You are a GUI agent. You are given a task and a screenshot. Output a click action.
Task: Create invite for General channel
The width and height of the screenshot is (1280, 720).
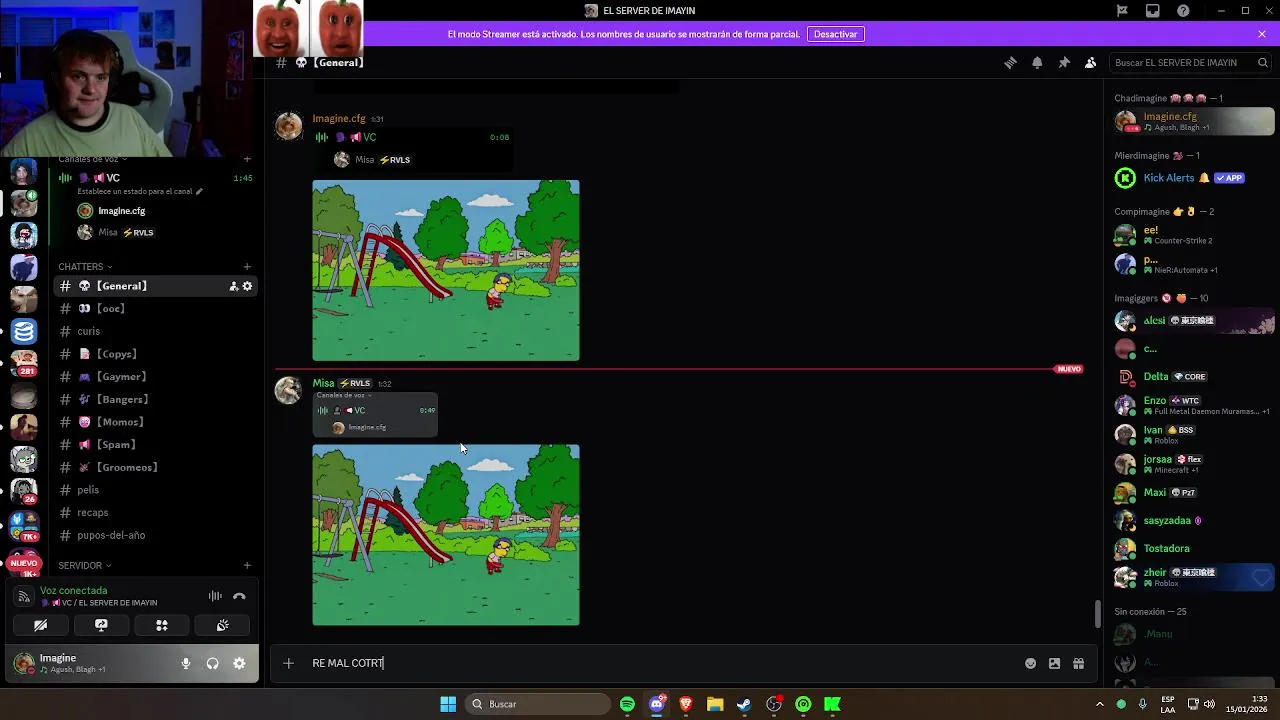click(x=233, y=286)
